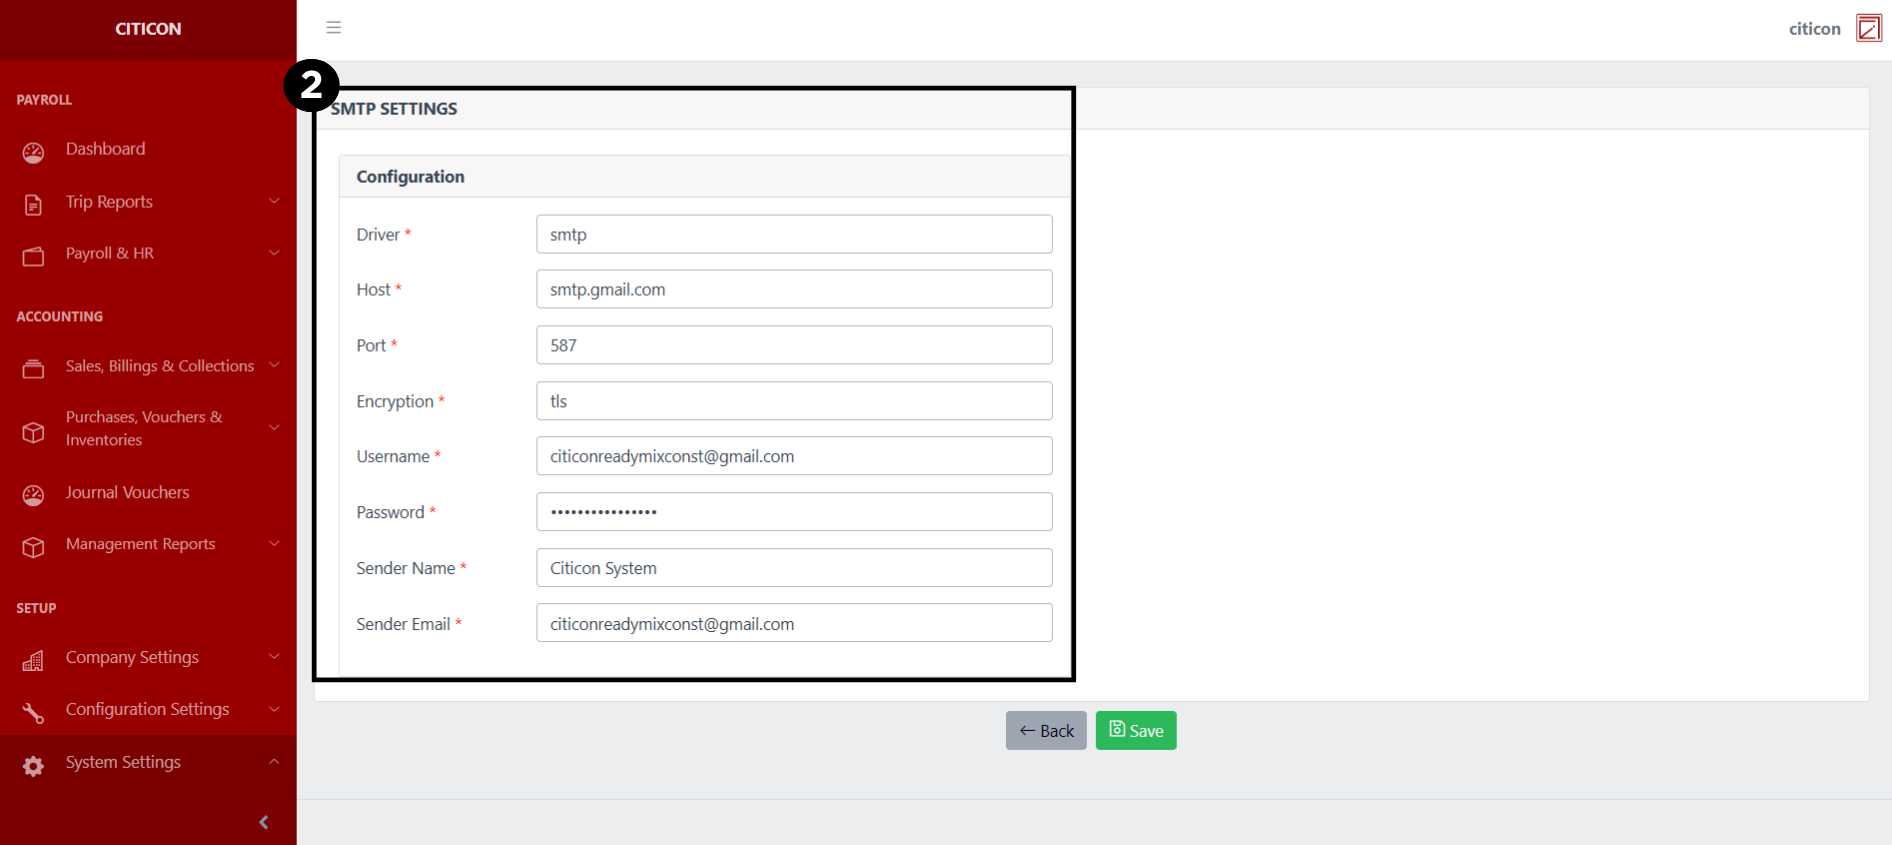
Task: Click the Back button
Action: (1045, 731)
